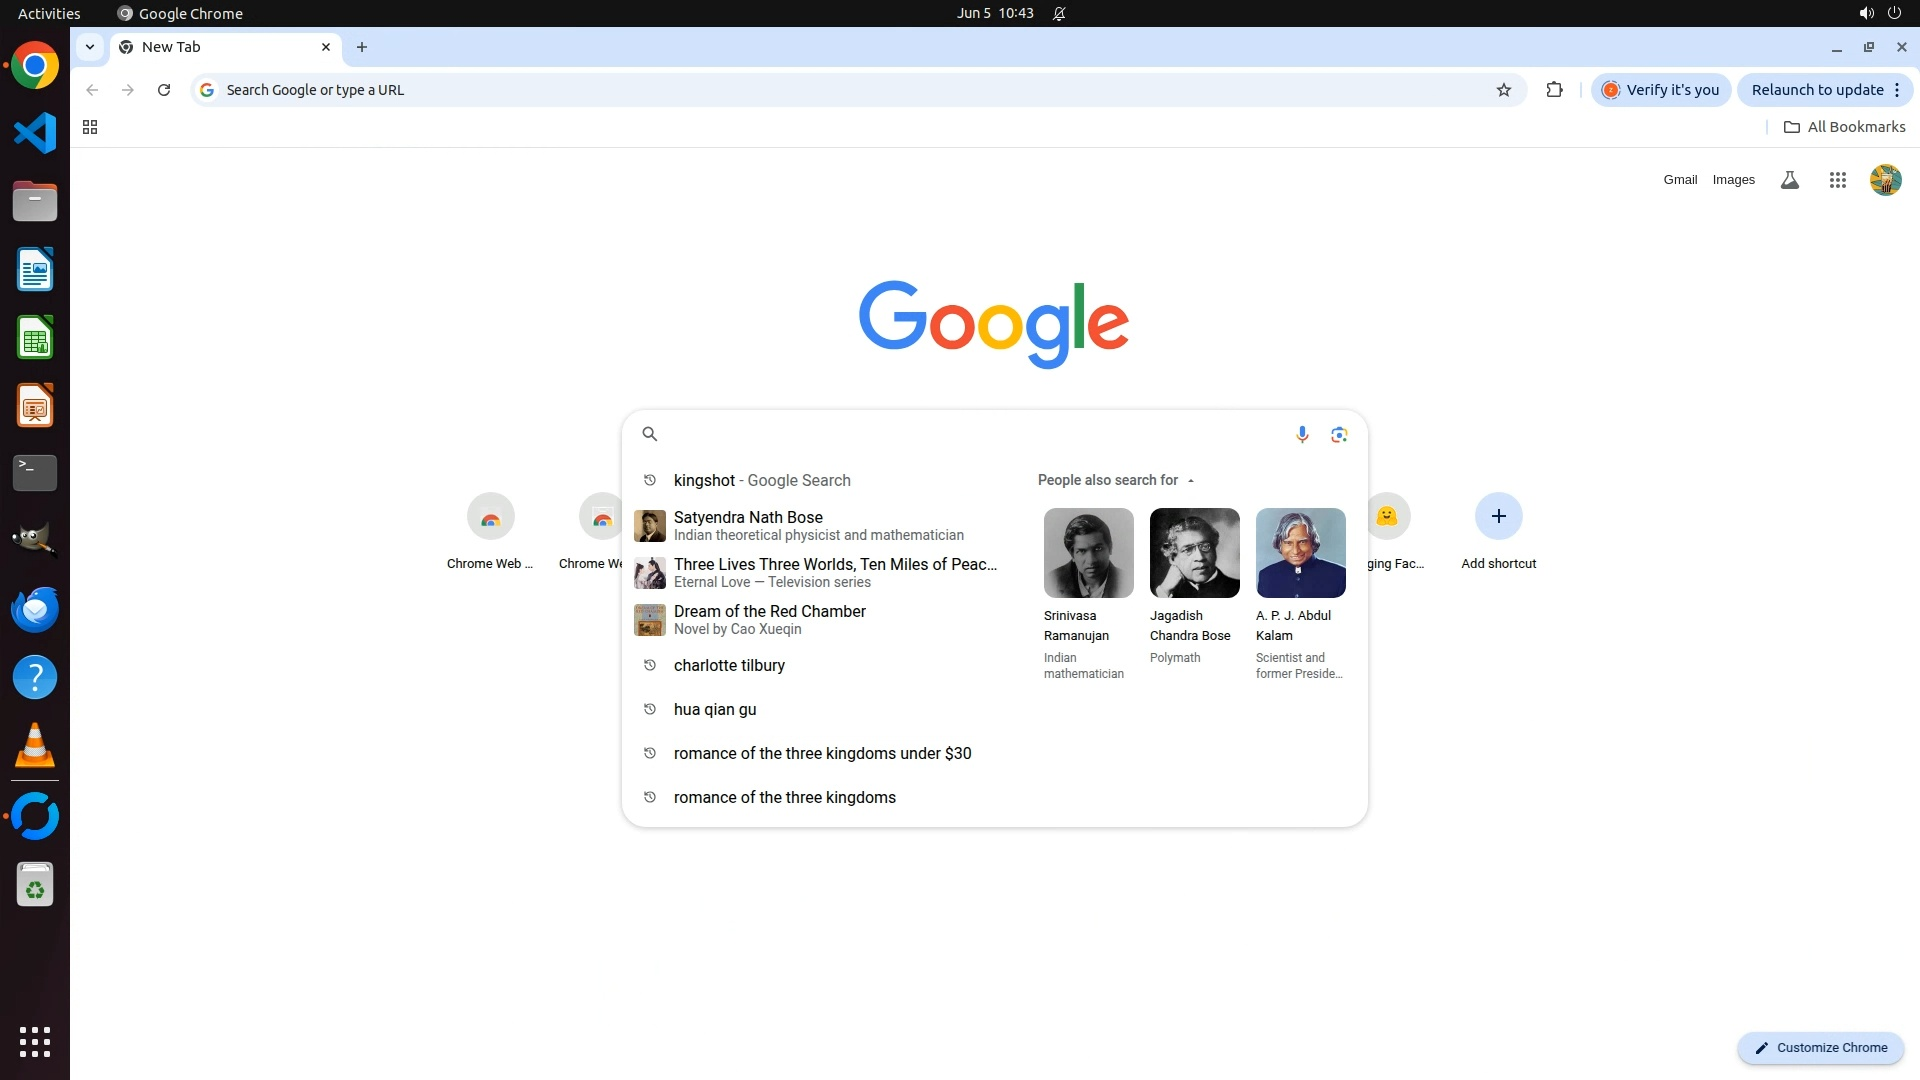
Task: Select the kingshot search suggestion
Action: click(x=762, y=480)
